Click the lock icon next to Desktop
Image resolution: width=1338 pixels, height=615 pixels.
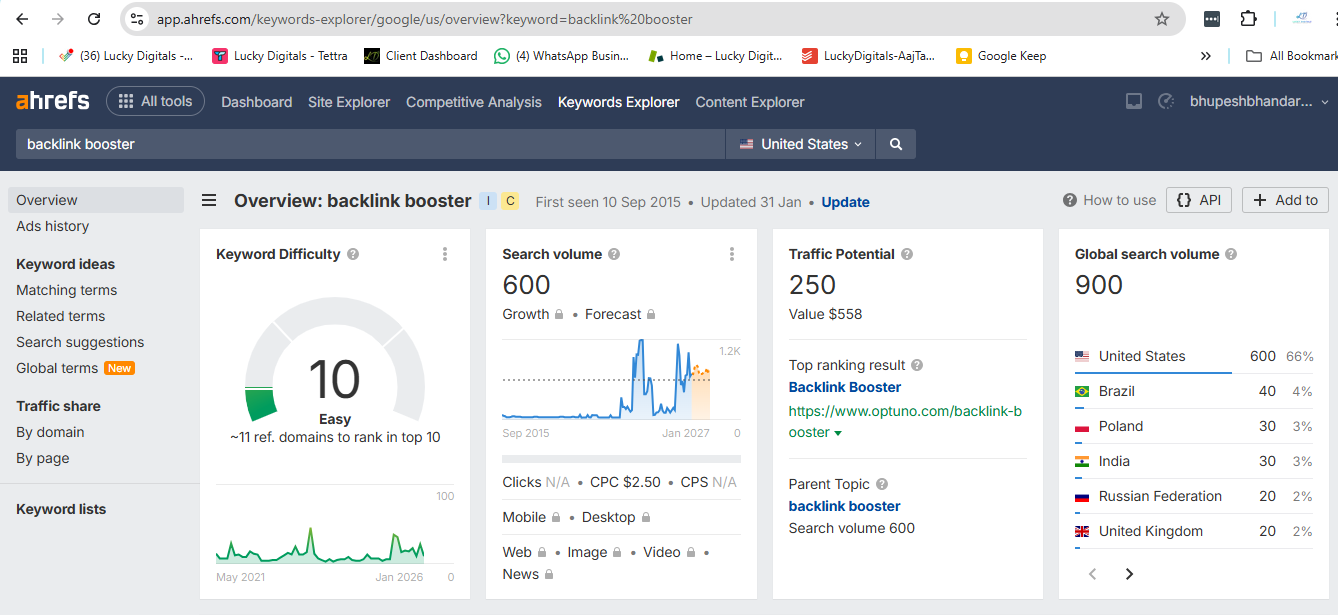click(645, 517)
